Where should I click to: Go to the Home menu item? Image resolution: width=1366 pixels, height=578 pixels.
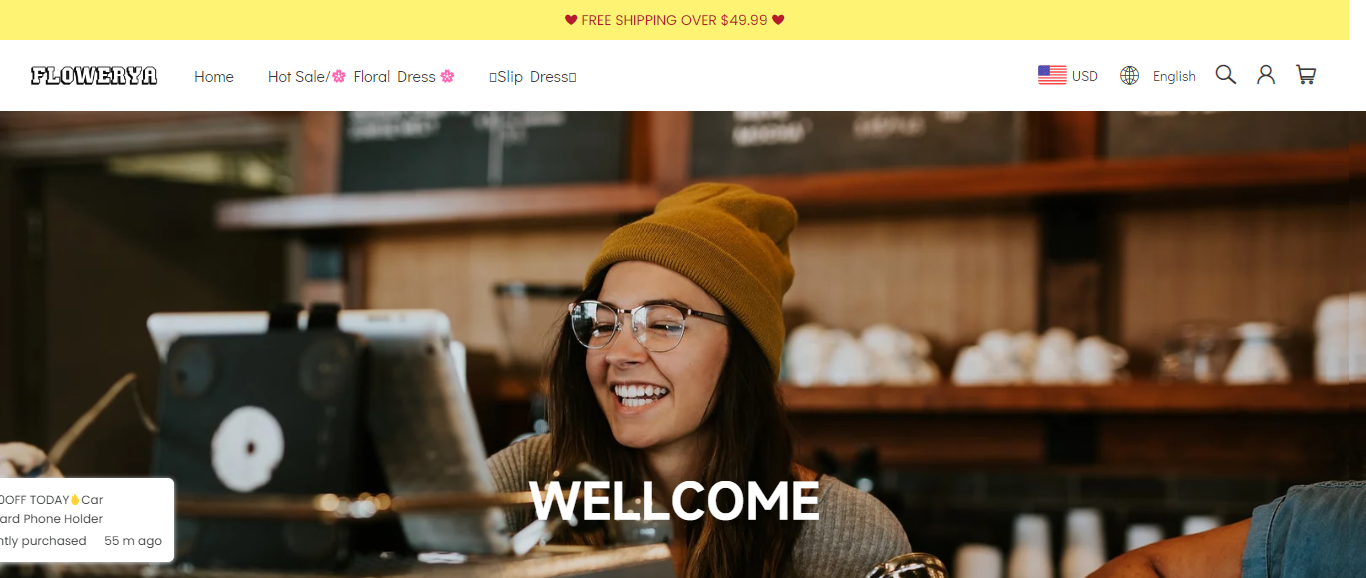(x=214, y=77)
